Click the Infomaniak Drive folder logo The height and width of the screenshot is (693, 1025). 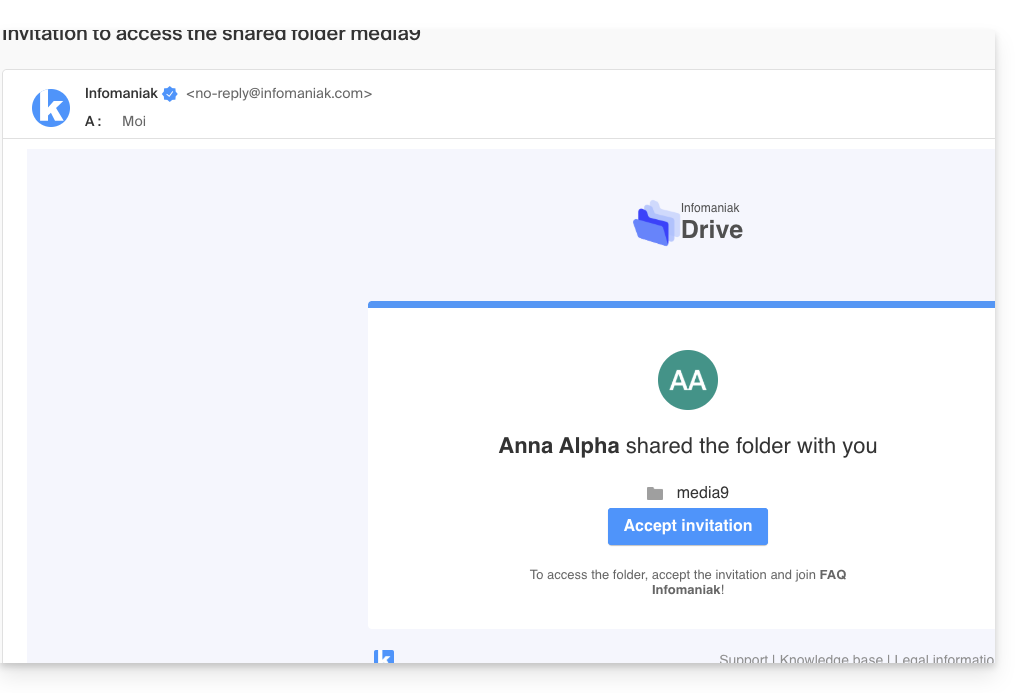pyautogui.click(x=653, y=223)
